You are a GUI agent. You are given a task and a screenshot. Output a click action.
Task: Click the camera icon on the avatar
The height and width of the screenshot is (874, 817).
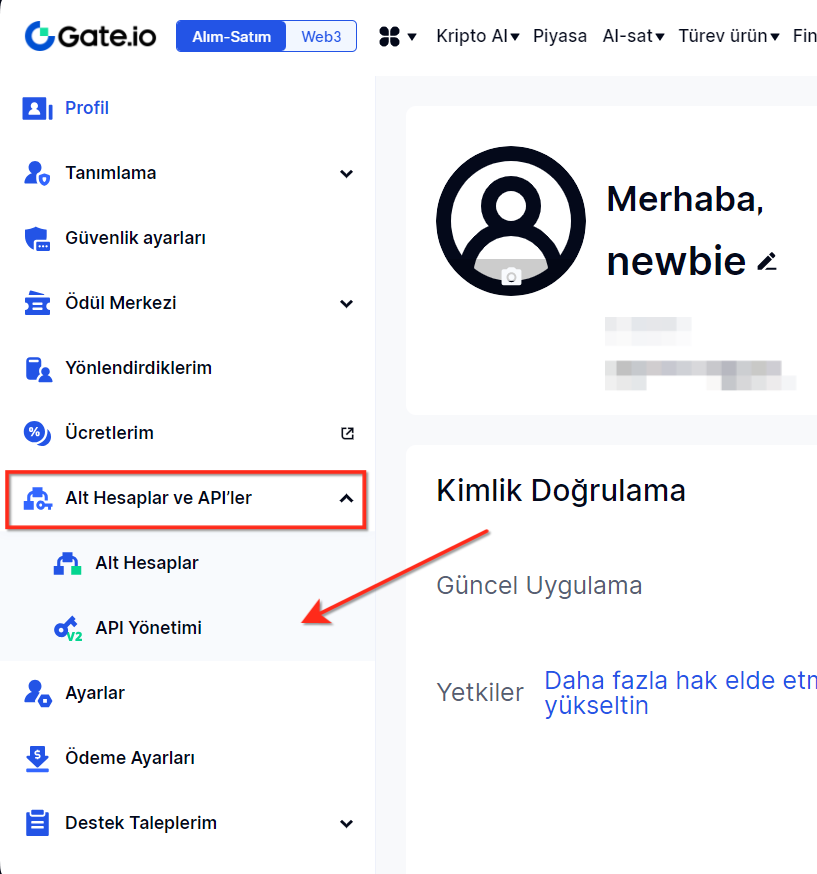pyautogui.click(x=511, y=277)
